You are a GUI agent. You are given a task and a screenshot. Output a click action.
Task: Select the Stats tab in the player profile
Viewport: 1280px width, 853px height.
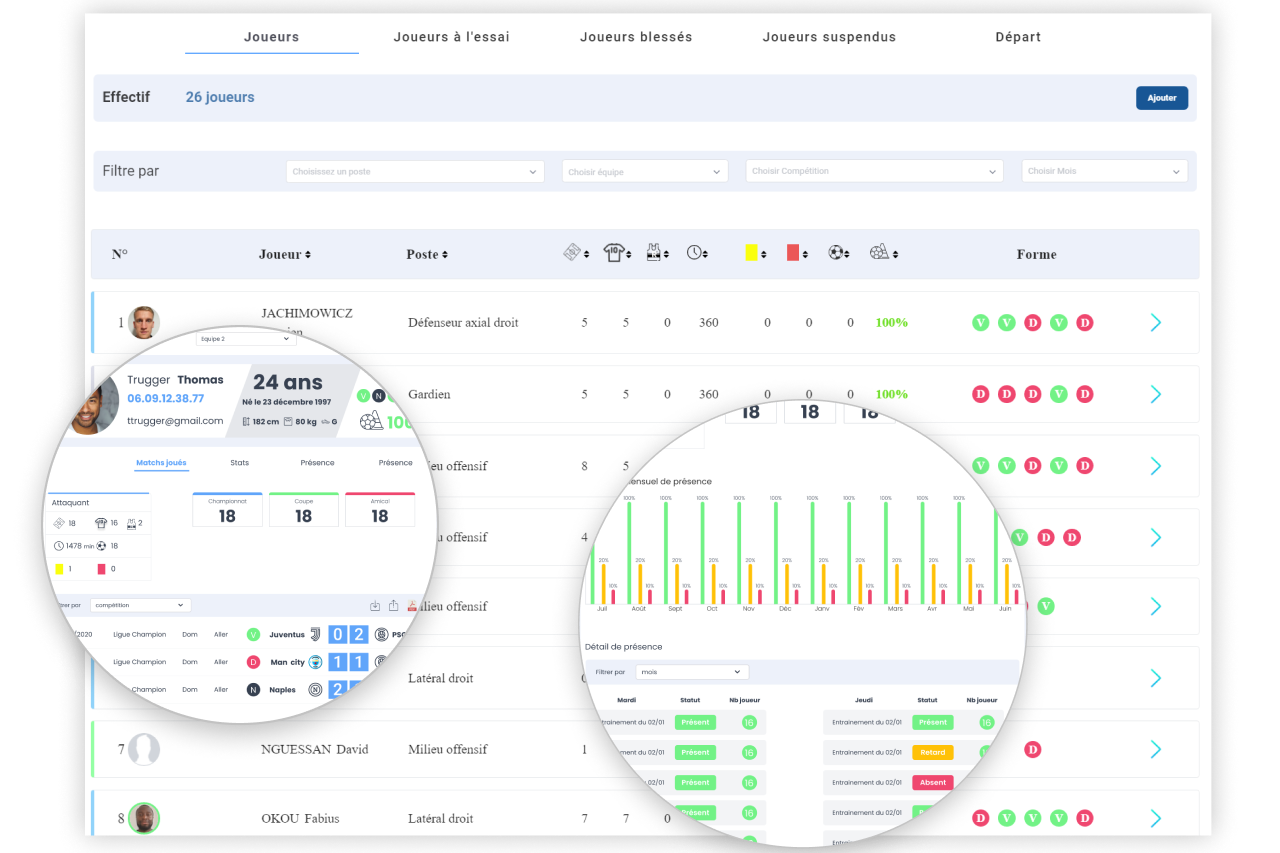[x=239, y=463]
